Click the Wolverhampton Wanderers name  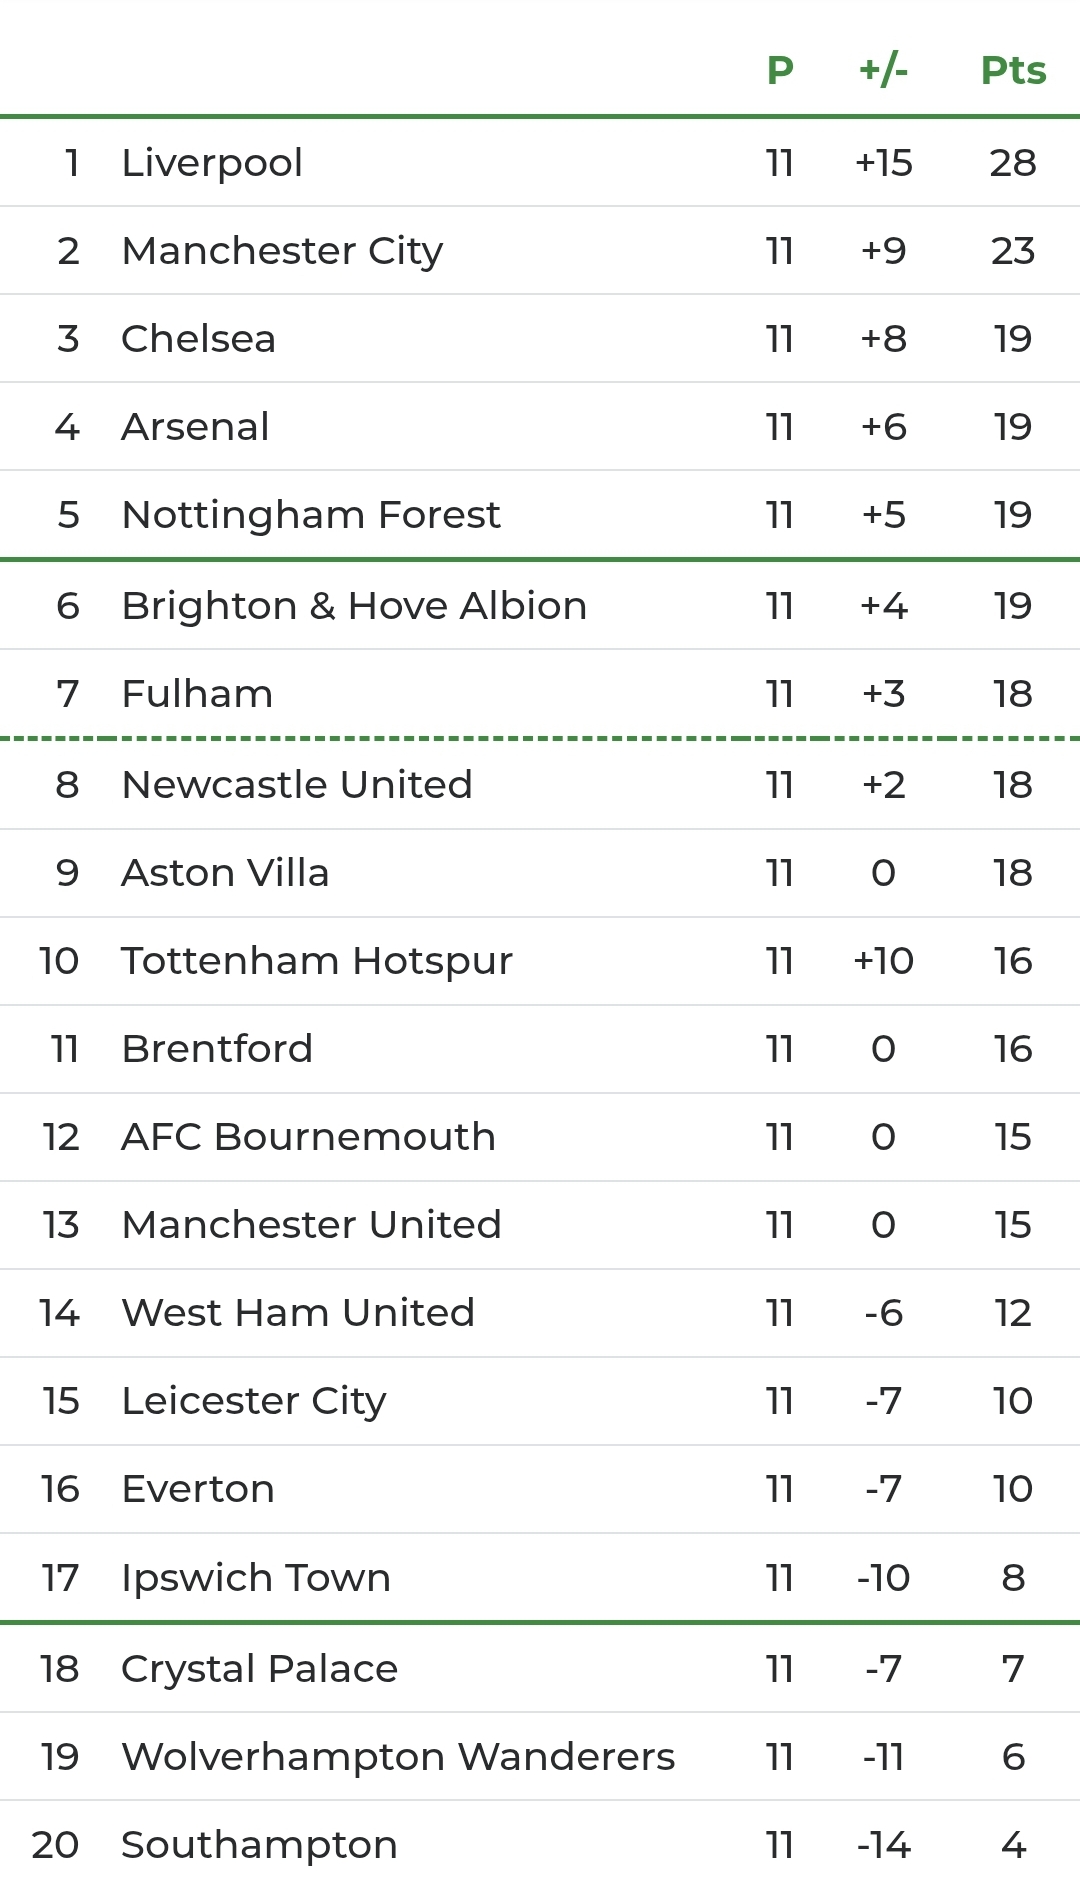(x=398, y=1757)
